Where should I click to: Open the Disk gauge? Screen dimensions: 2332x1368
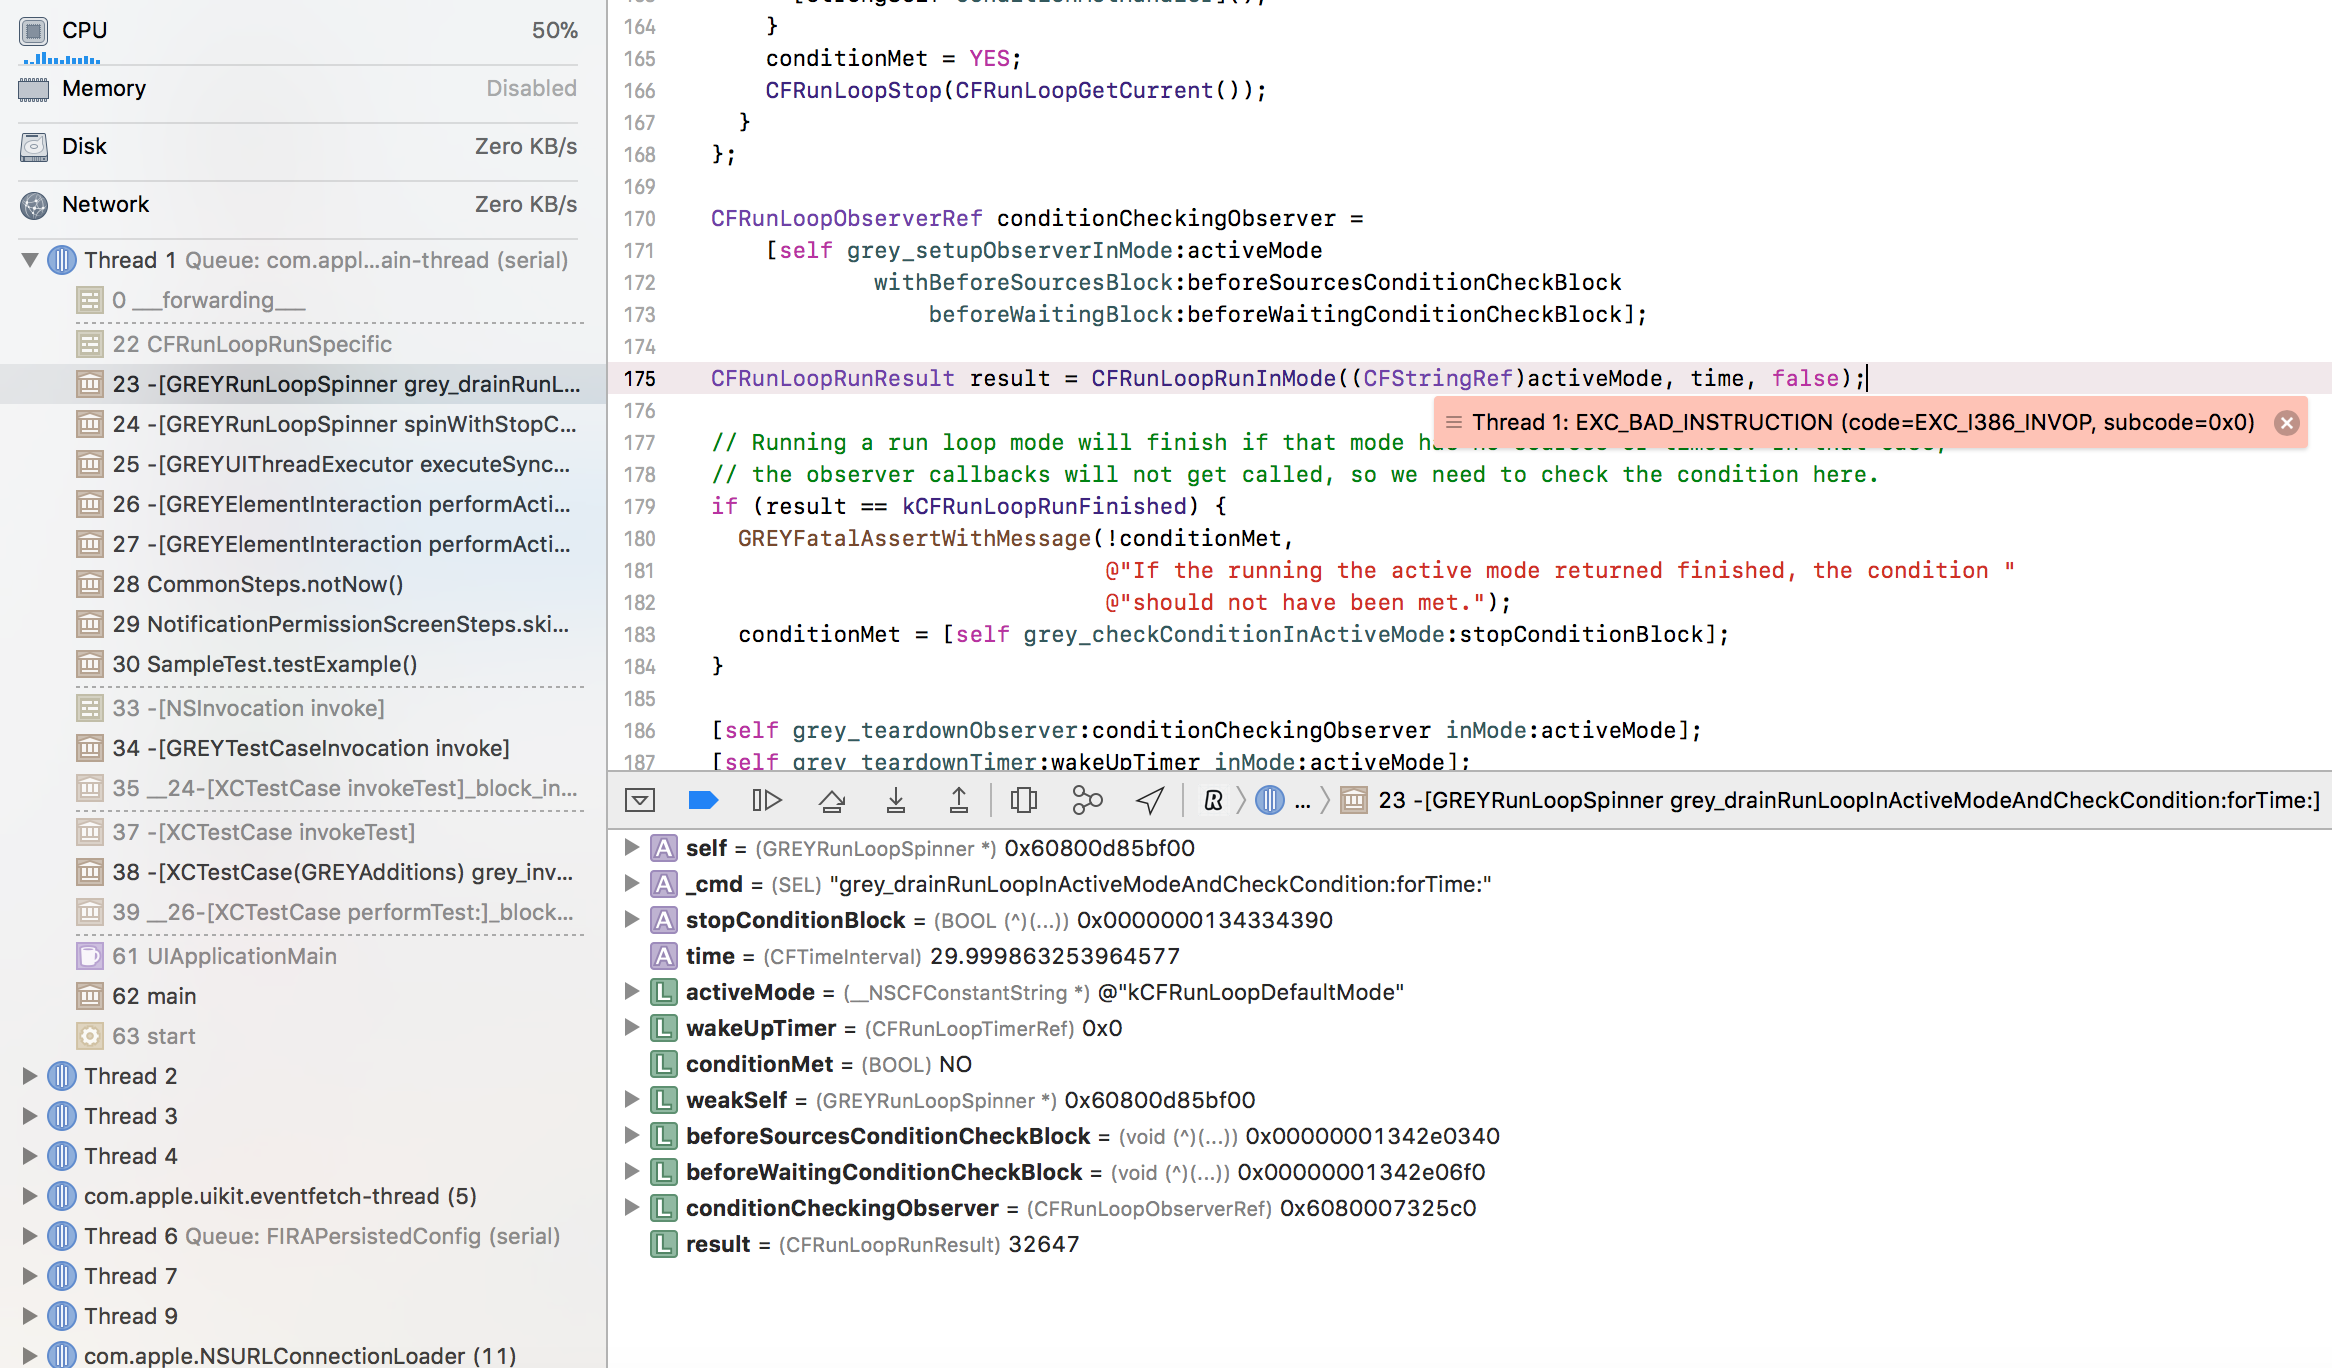(x=299, y=147)
